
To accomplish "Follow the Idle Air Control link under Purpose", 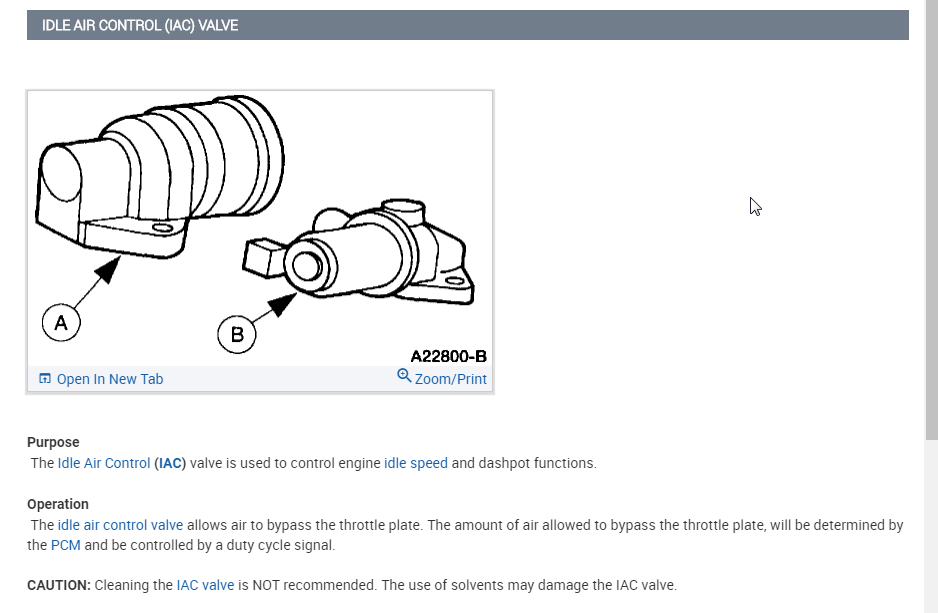I will click(x=103, y=463).
